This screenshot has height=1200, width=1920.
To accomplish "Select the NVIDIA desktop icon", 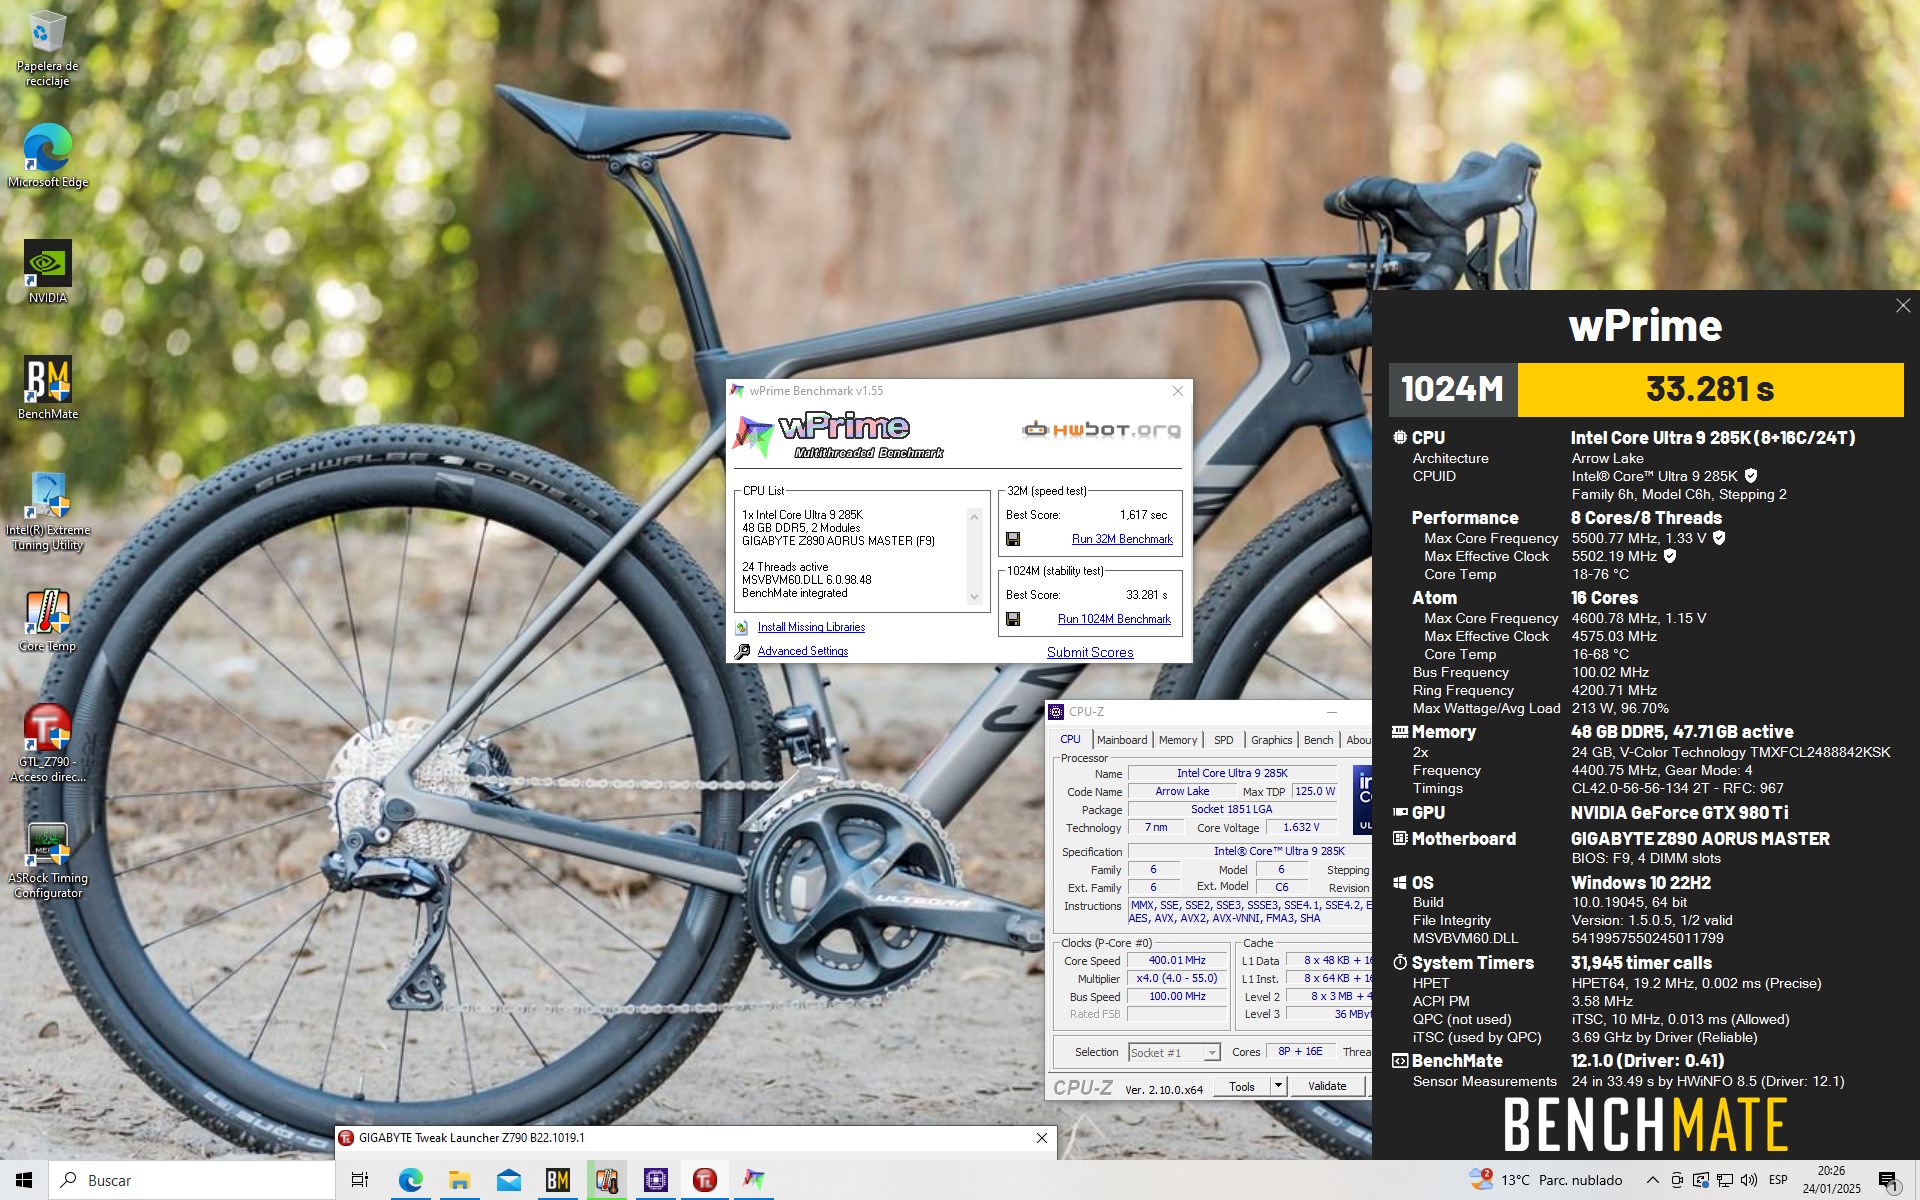I will pos(47,272).
